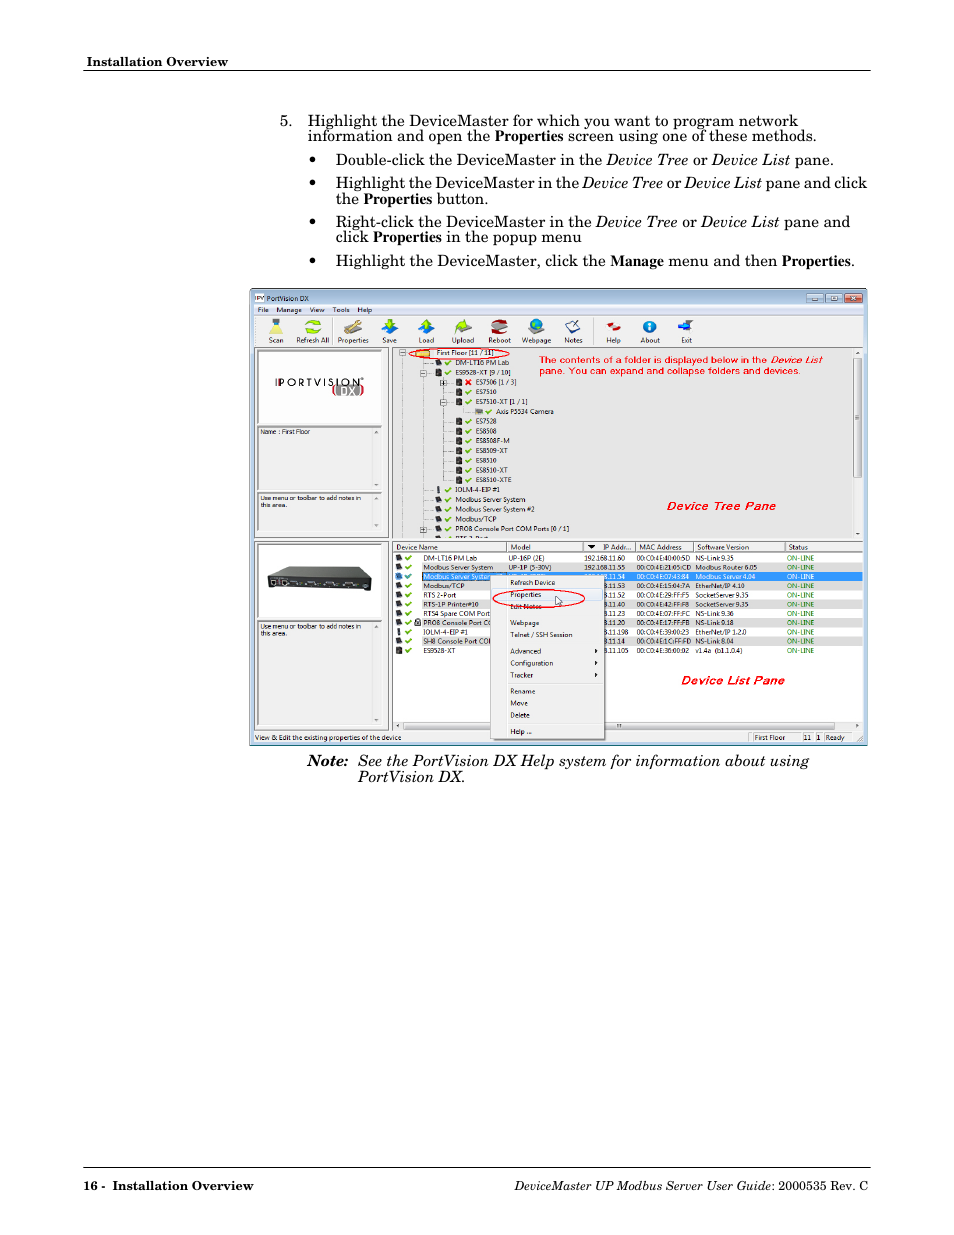Viewport: 954px width, 1235px height.
Task: Collapse the ES9528-XT tree node
Action: click(423, 373)
